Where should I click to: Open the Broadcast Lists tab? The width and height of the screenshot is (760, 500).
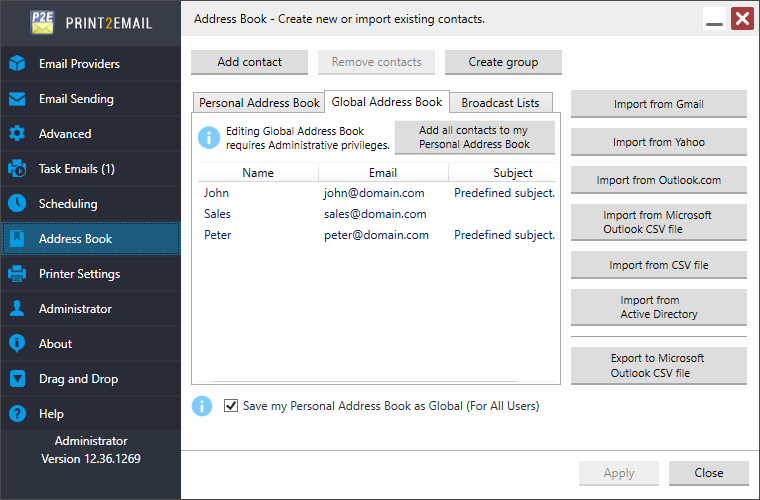click(500, 103)
